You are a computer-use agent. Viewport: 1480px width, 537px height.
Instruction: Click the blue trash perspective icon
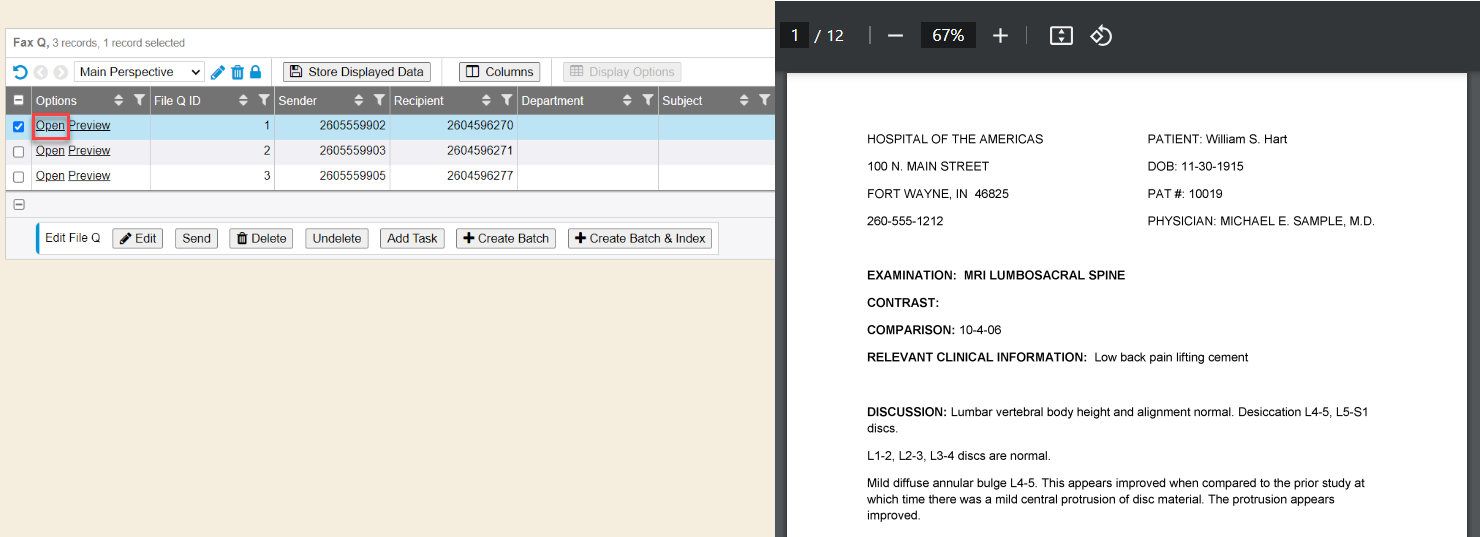click(237, 72)
